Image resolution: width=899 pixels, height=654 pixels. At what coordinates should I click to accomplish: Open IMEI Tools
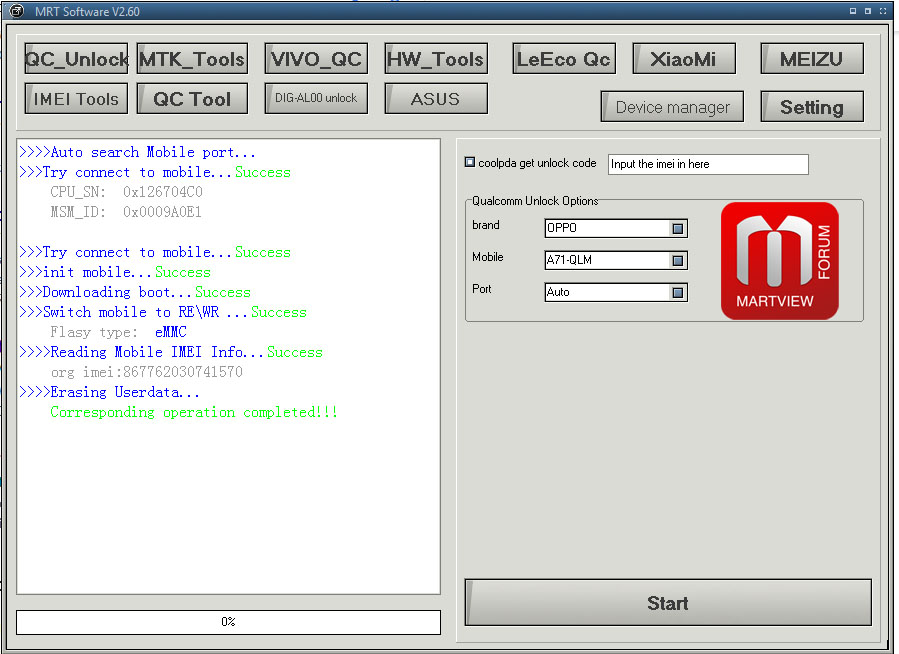coord(76,99)
